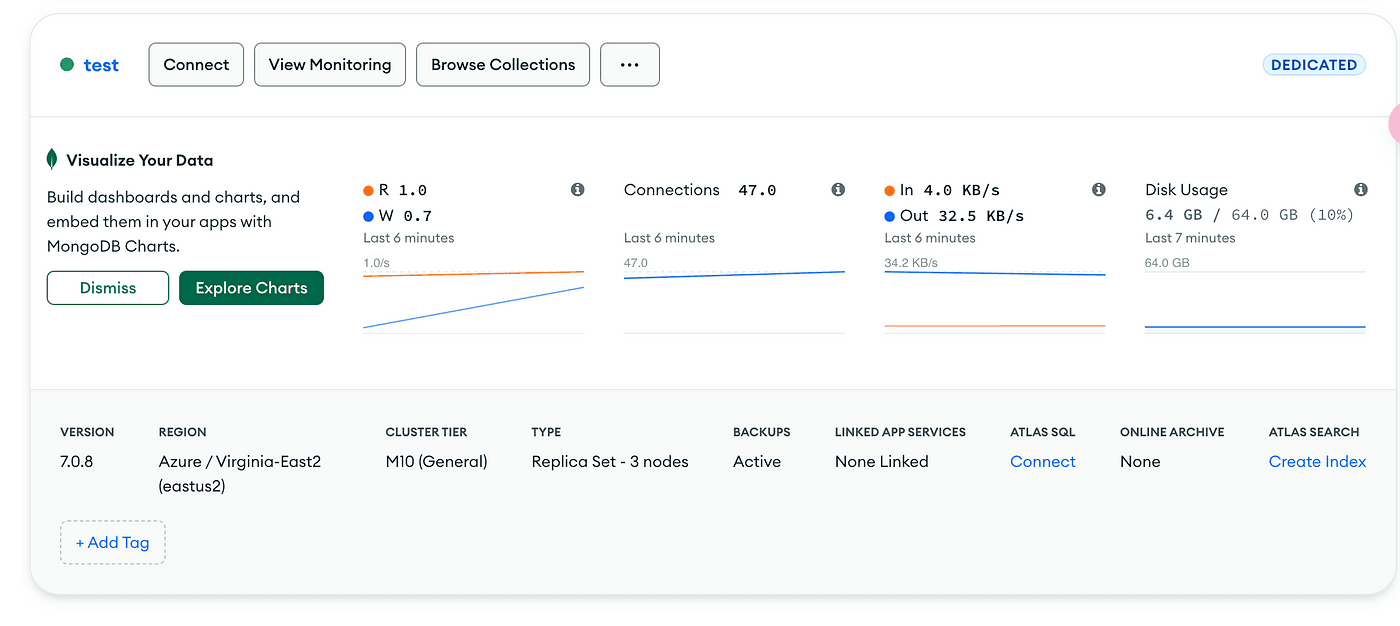Click the DEDICATED tier badge
Screen dimensions: 1400x626
tap(1314, 64)
